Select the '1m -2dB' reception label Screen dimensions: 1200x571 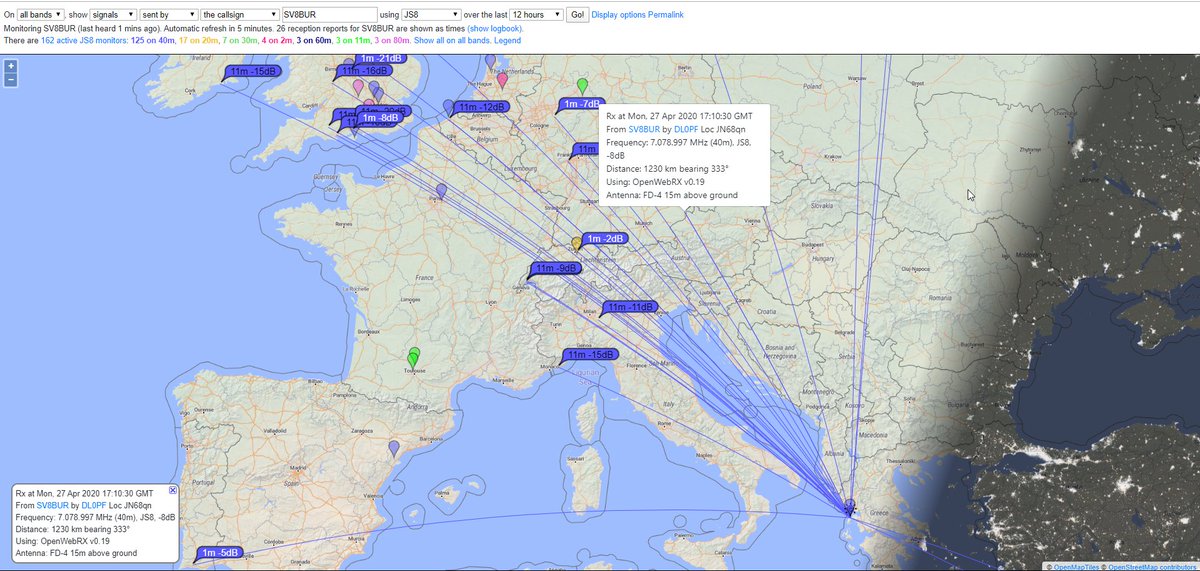click(x=603, y=239)
